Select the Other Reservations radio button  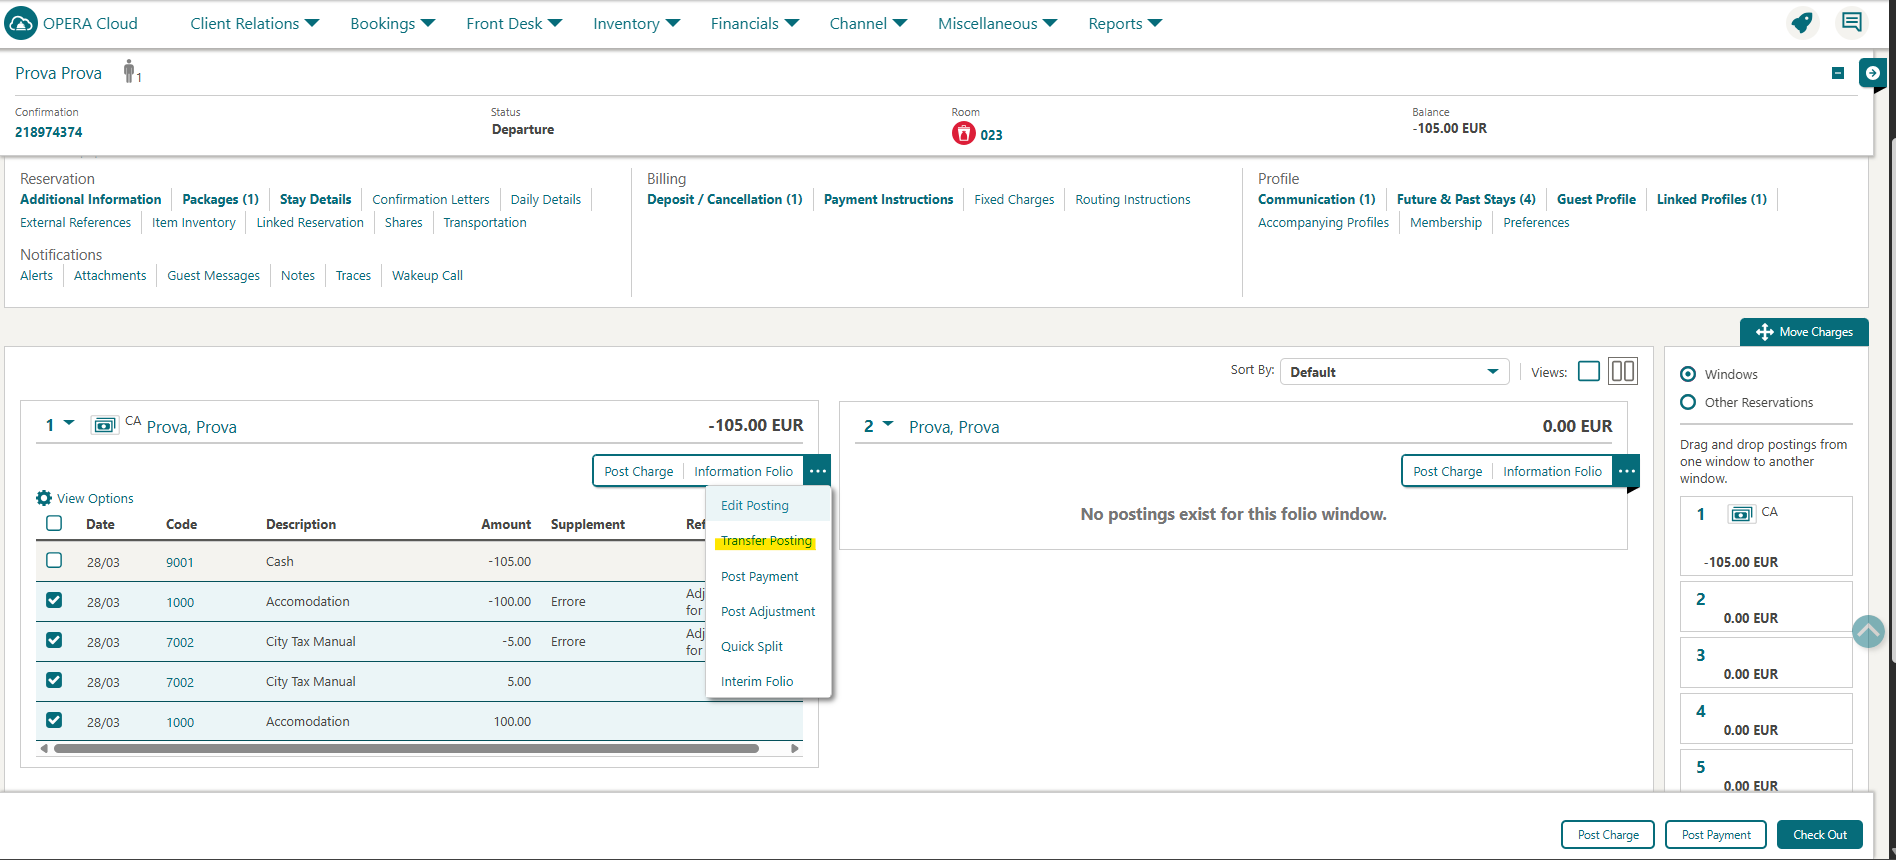coord(1688,402)
